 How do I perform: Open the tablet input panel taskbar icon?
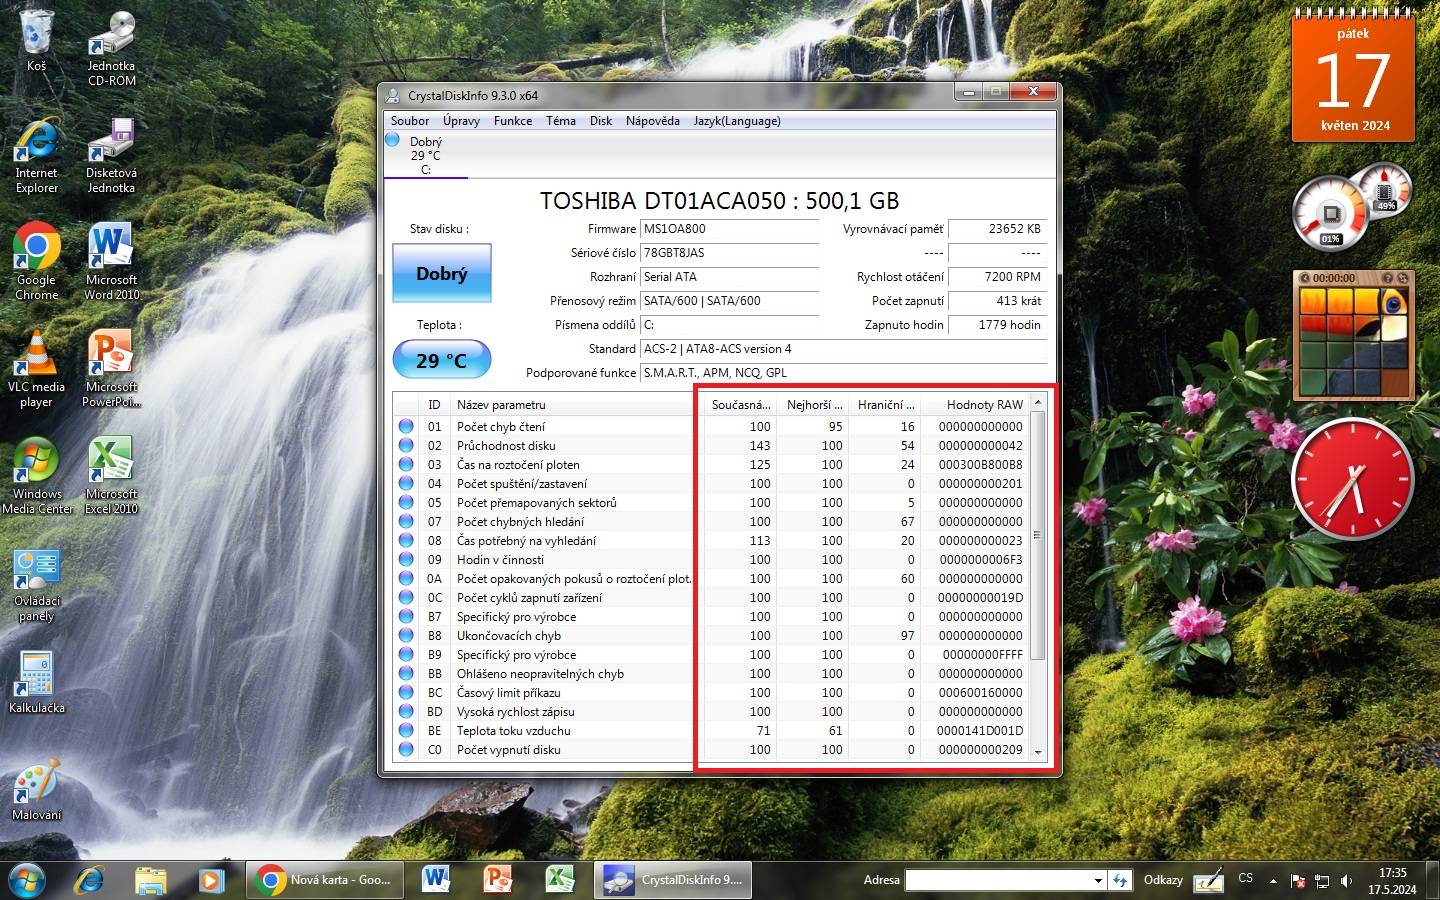(x=1208, y=880)
